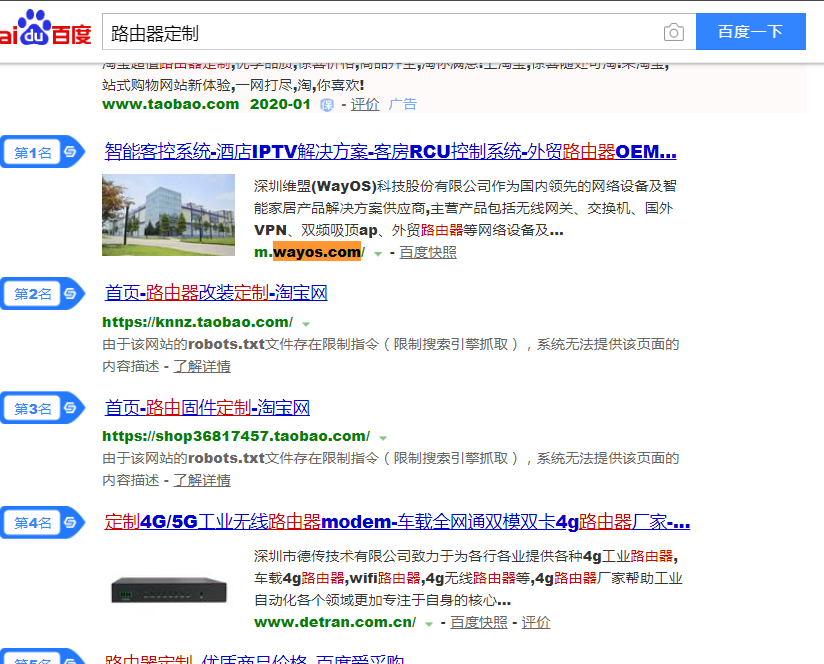Click www.detran.com.cn/ URL
The image size is (824, 664).
(x=335, y=622)
